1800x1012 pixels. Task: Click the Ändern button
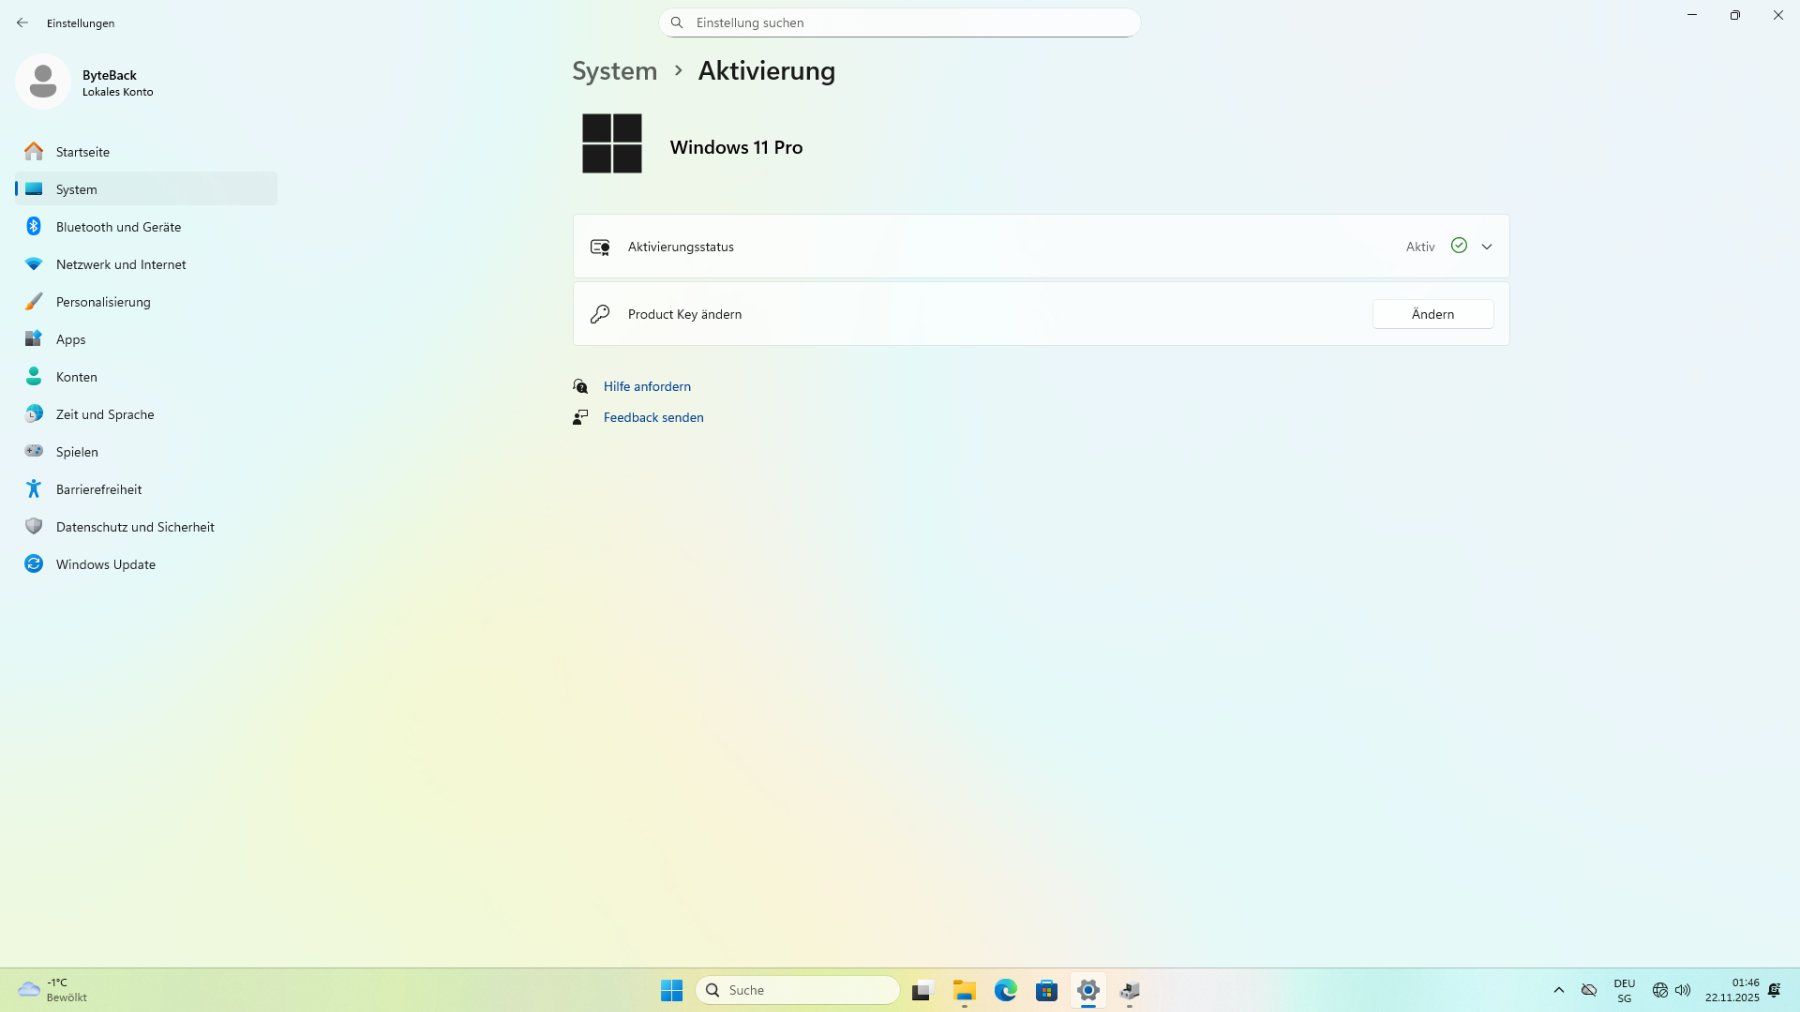(x=1433, y=314)
